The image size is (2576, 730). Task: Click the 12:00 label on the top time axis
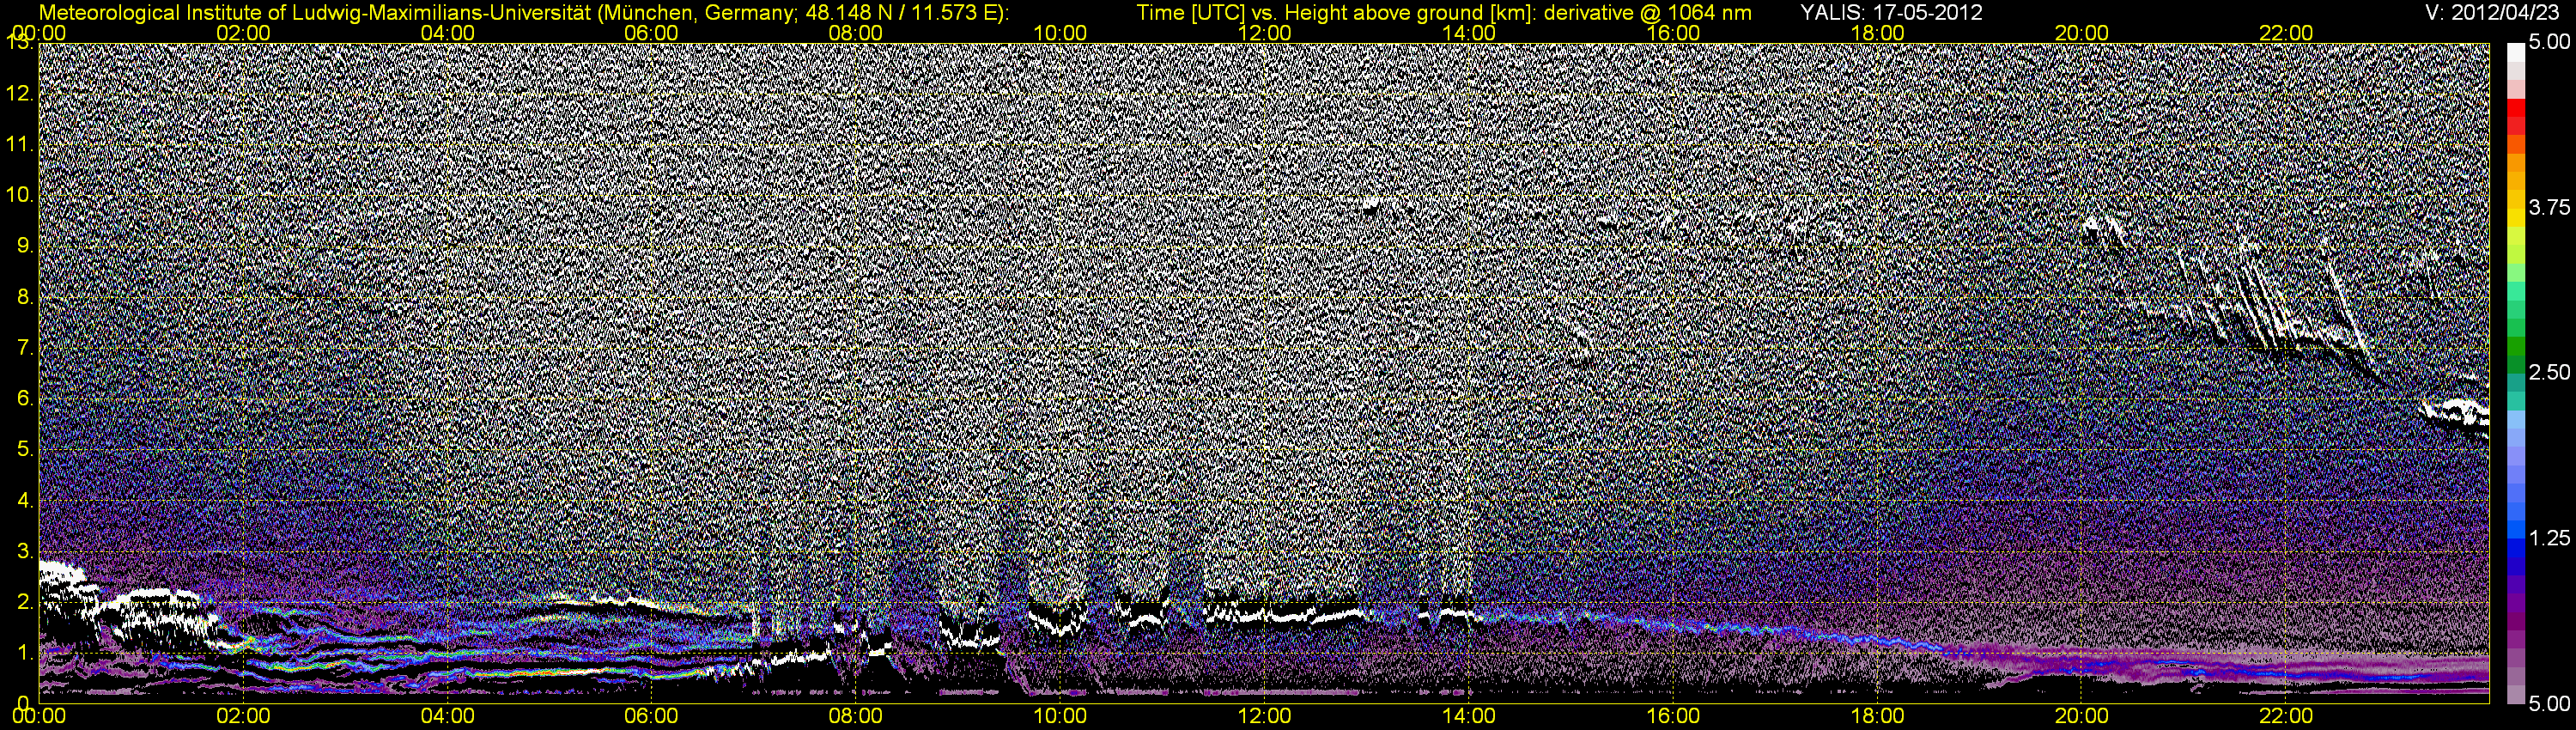coord(1264,33)
